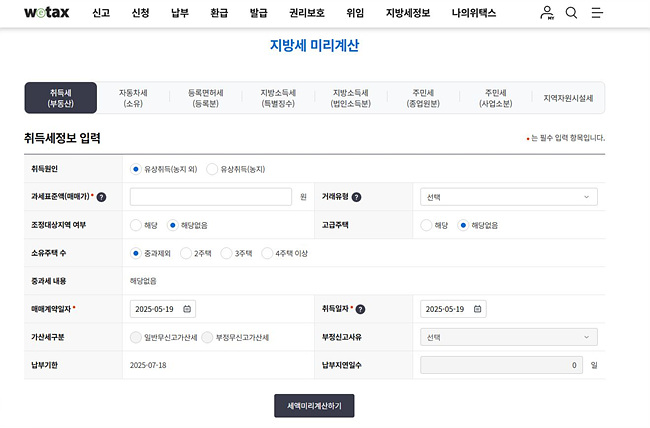Switch to 지역자원시설세 tab
This screenshot has height=428, width=650.
pyautogui.click(x=568, y=98)
